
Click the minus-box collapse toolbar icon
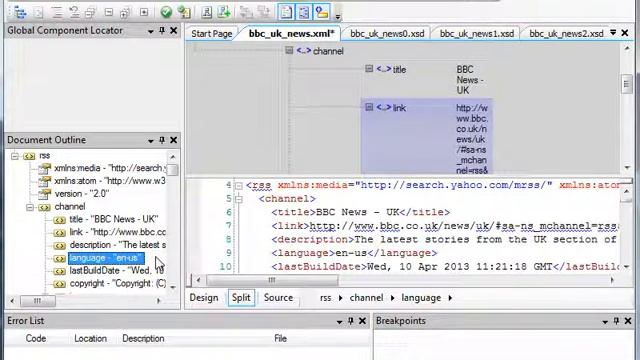[x=109, y=12]
